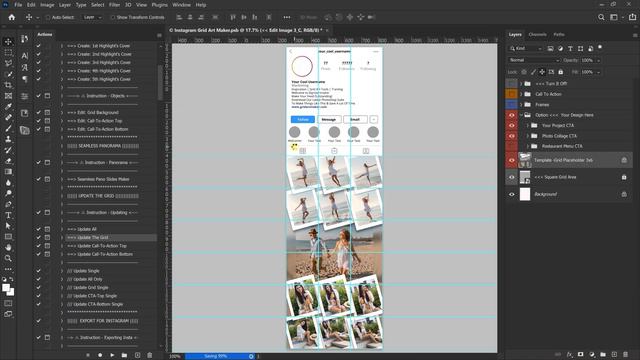Add layer style fx icon
640x360 pixels.
(569, 355)
